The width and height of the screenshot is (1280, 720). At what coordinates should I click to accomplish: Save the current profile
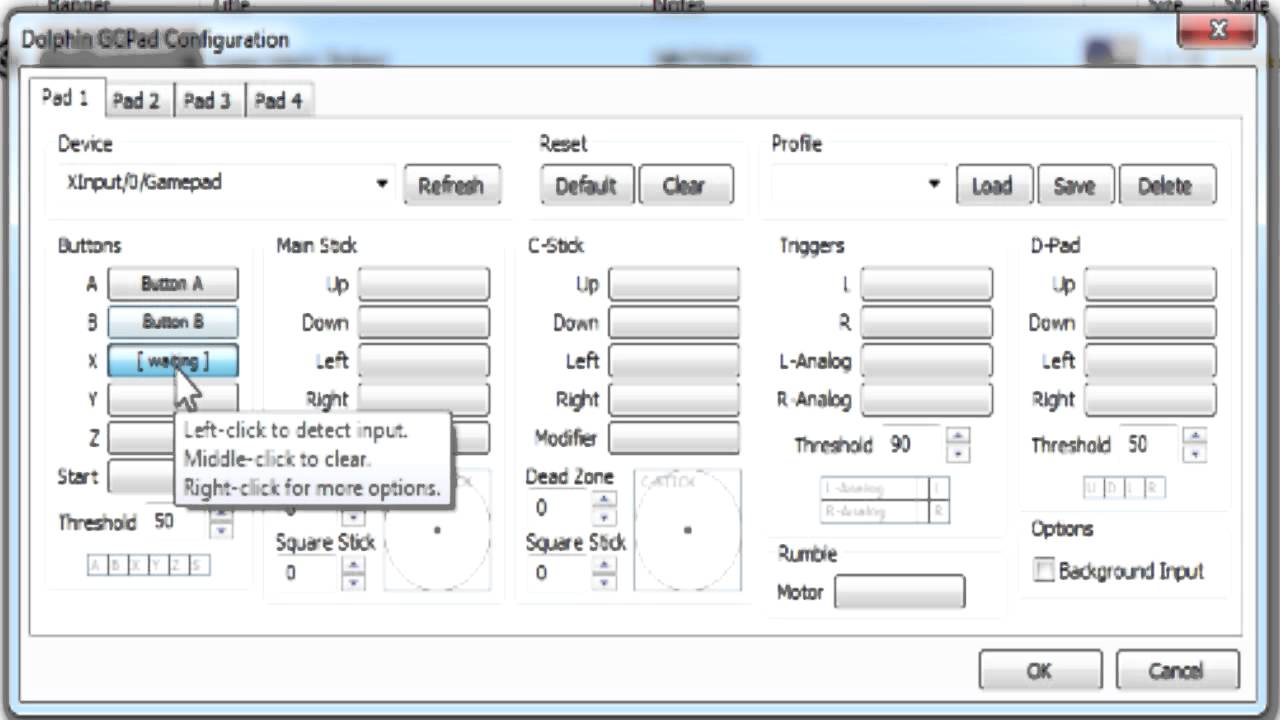pos(1074,186)
